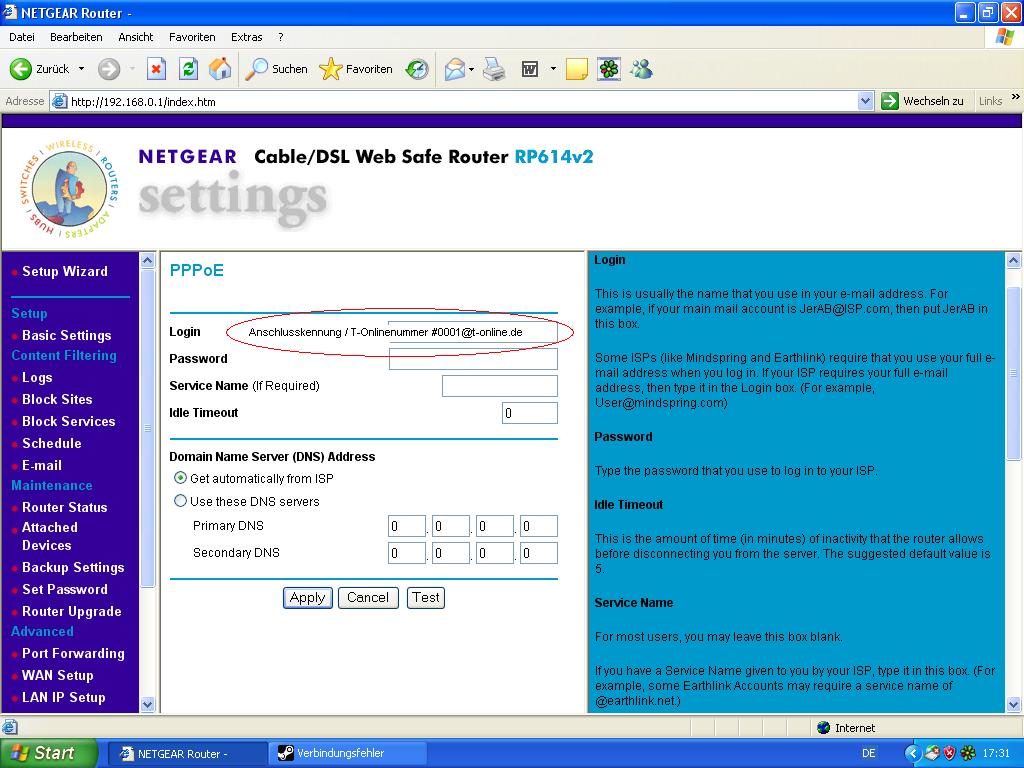Open the Messenger people icon
1024x768 pixels.
click(641, 69)
